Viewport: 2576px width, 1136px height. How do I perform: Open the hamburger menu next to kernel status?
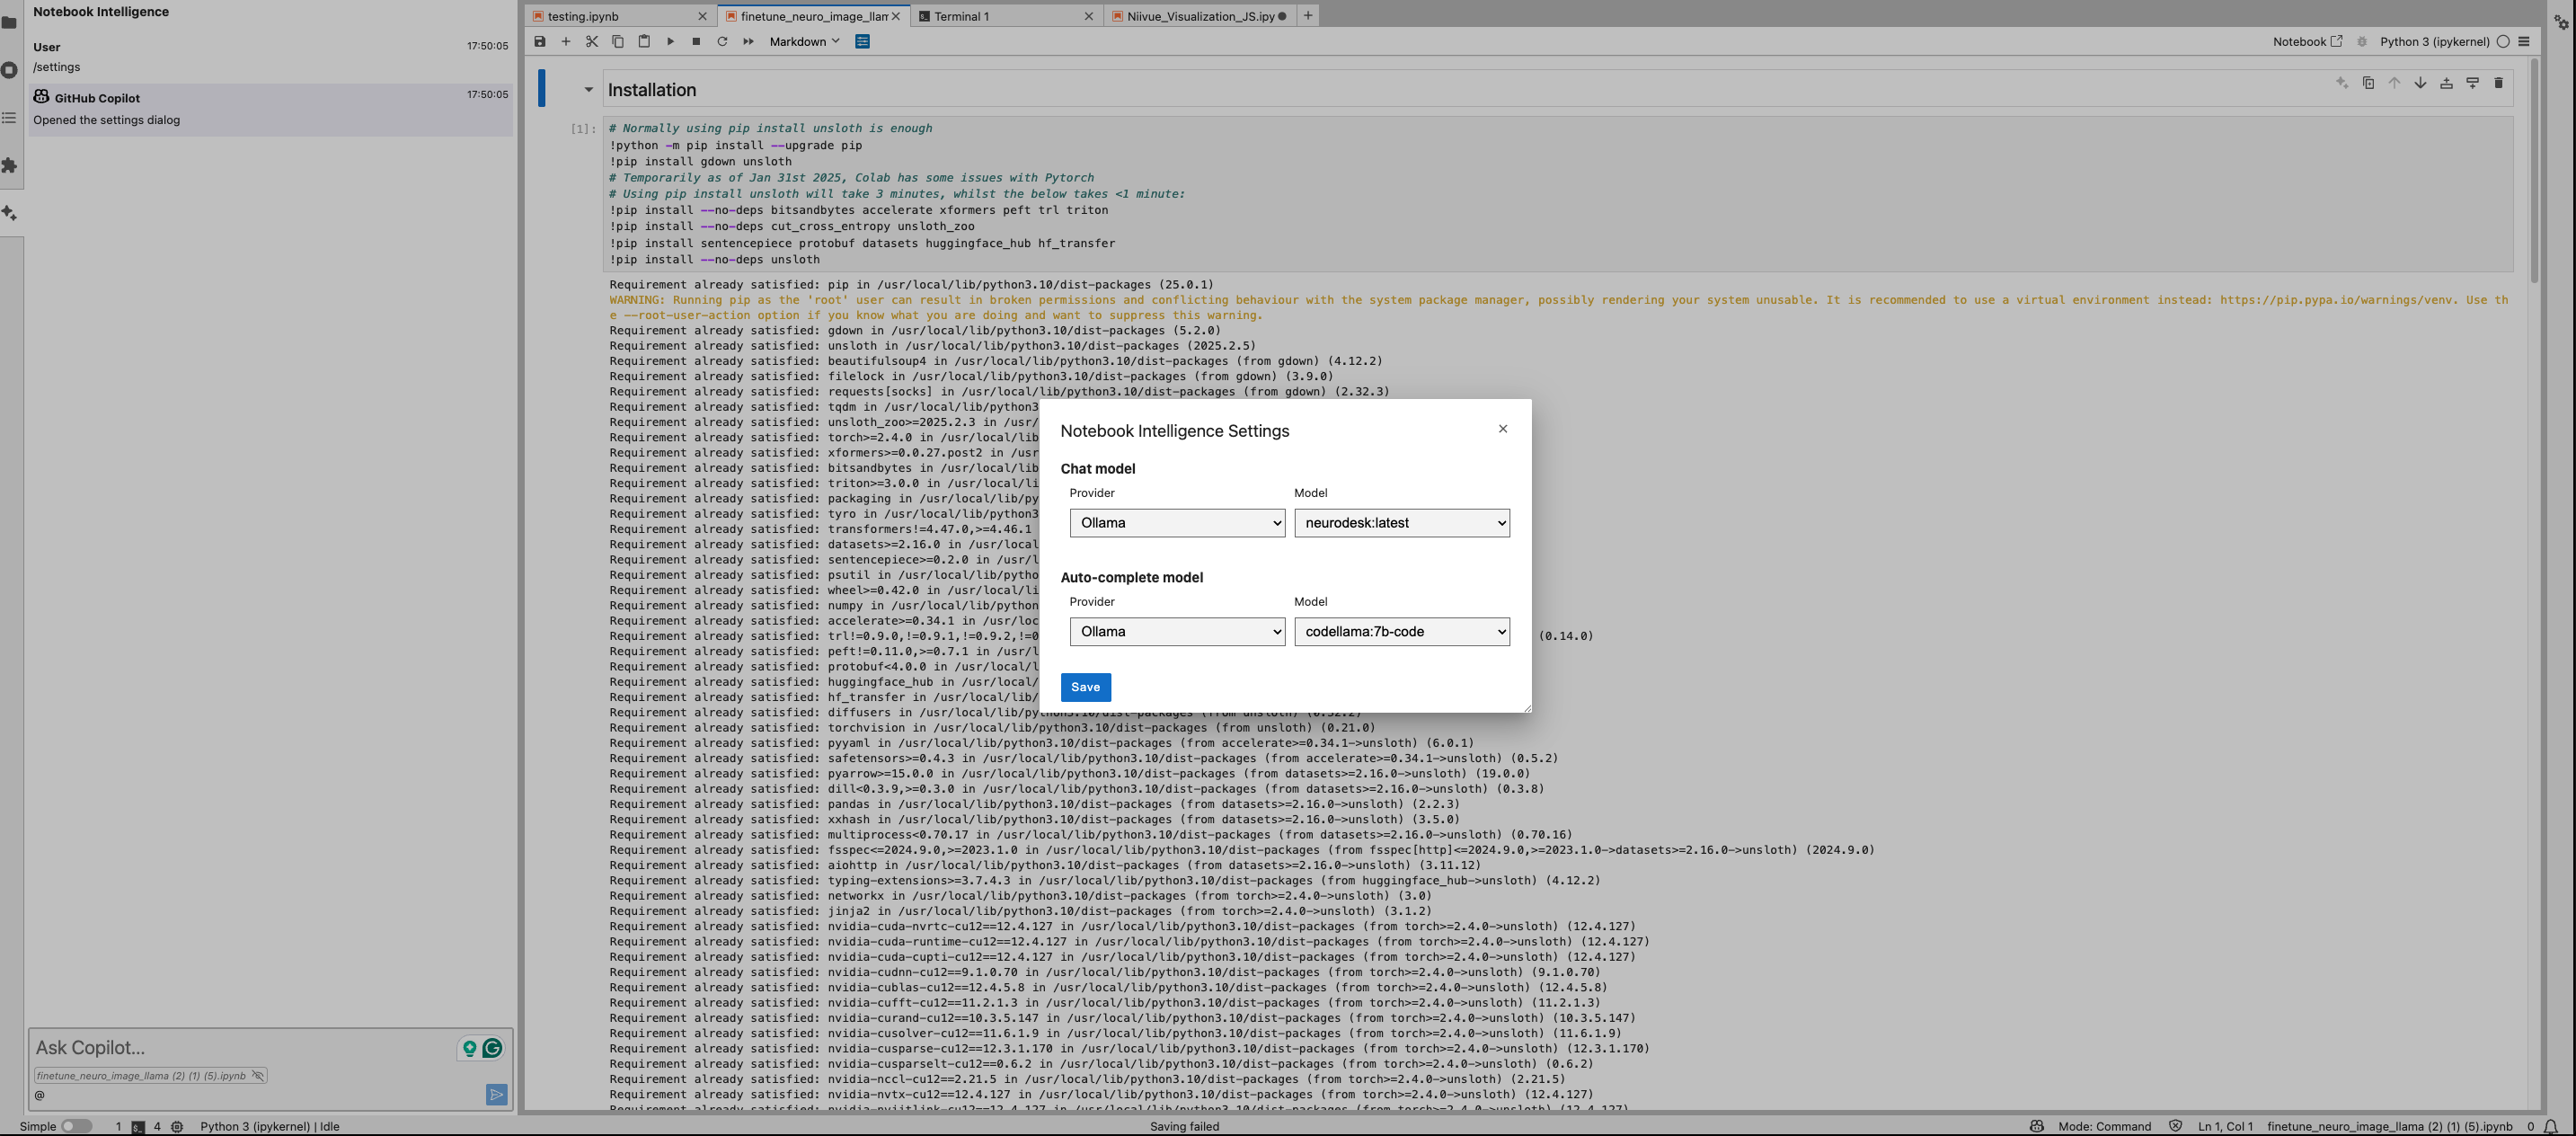(x=2524, y=42)
